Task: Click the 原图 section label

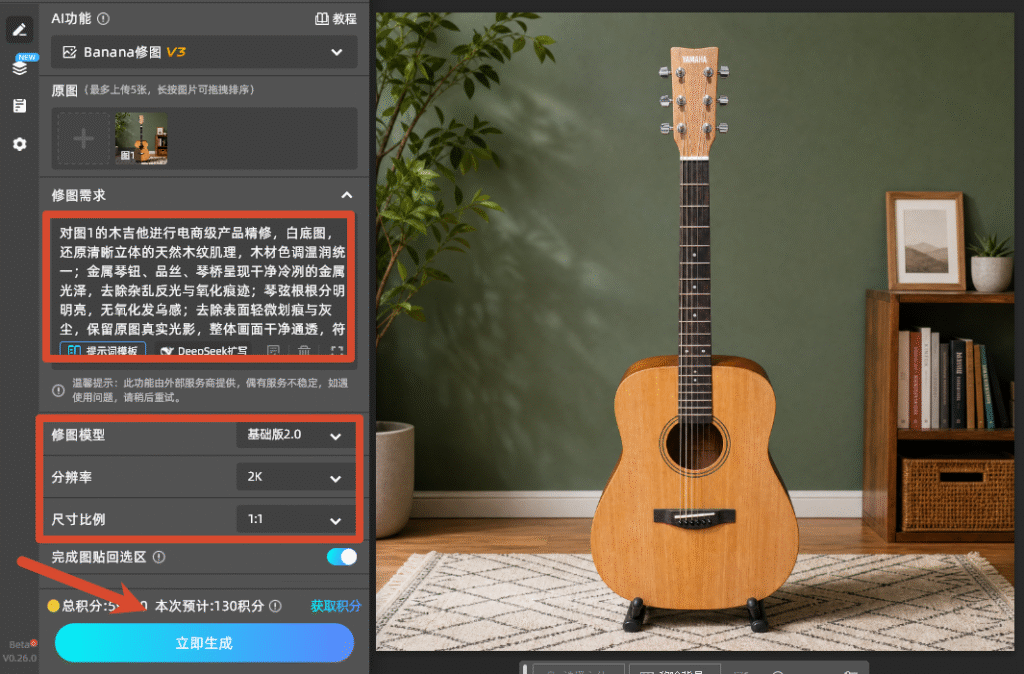Action: (x=64, y=90)
